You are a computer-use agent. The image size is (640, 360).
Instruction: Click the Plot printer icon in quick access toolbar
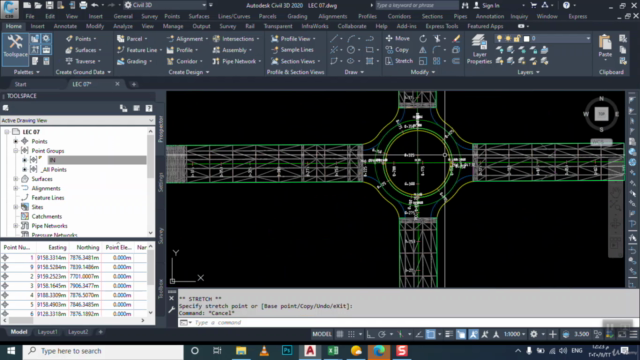(83, 5)
